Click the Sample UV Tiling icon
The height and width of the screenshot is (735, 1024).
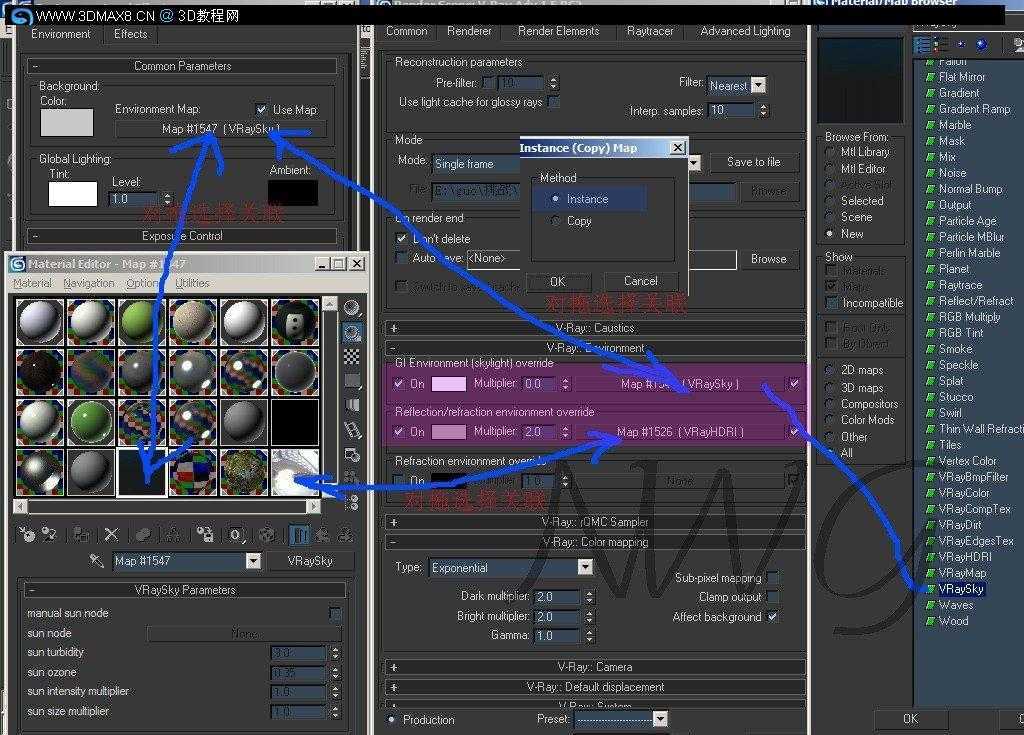[x=352, y=381]
